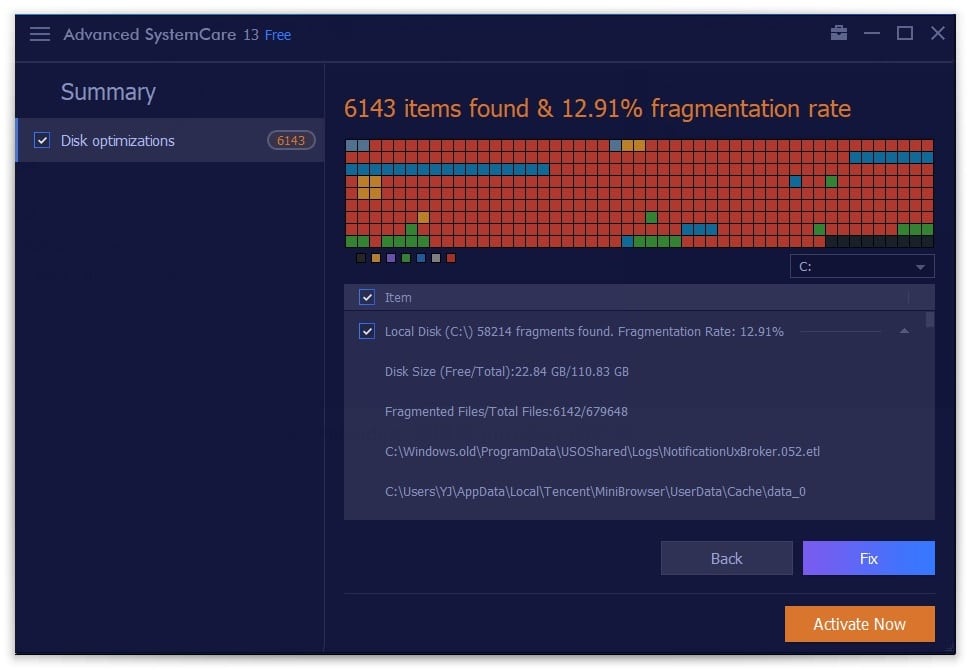Image resolution: width=970 pixels, height=670 pixels.
Task: Collapse the Local Disk (C:\) details
Action: pyautogui.click(x=904, y=331)
